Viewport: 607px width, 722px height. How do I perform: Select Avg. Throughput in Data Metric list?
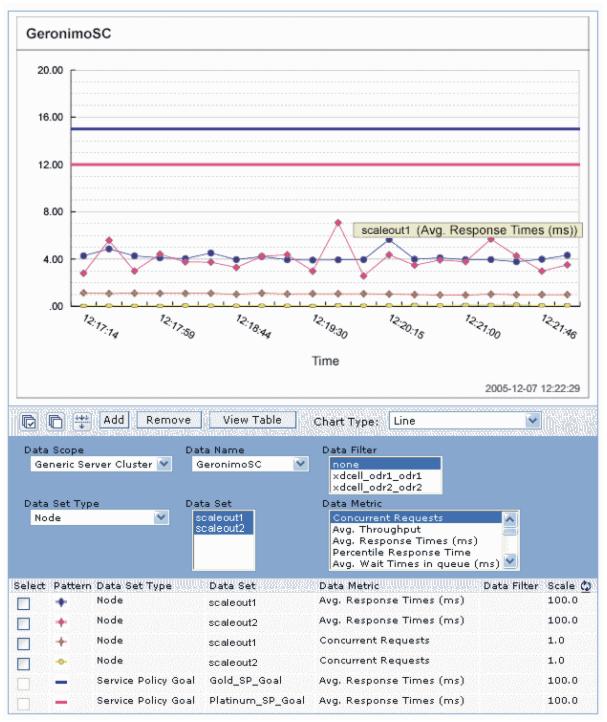tap(416, 529)
